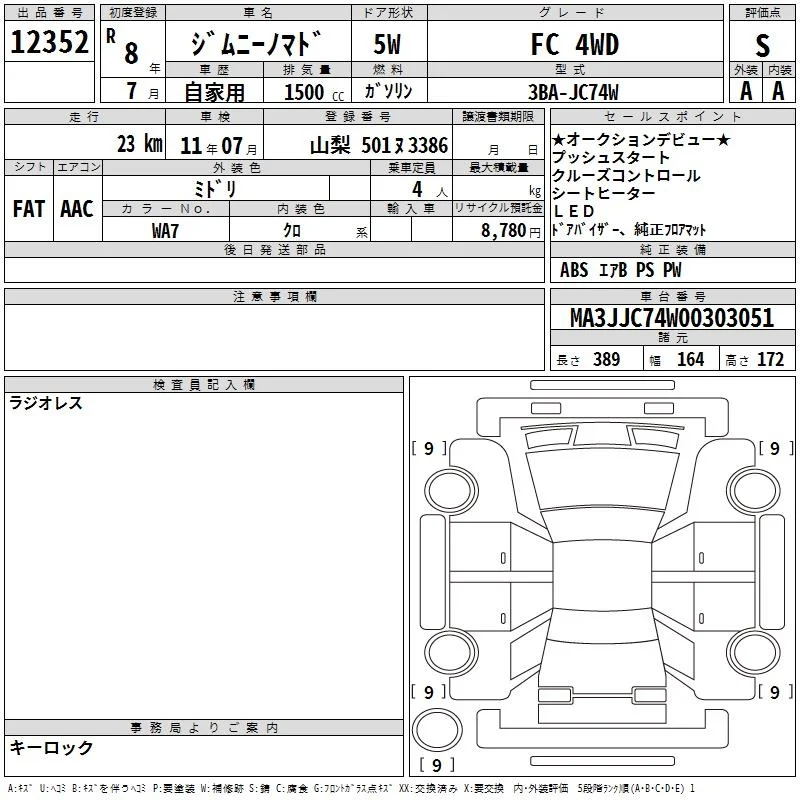Click the front-right wheel circle in diagram
Viewport: 800px width, 800px height.
tap(754, 491)
